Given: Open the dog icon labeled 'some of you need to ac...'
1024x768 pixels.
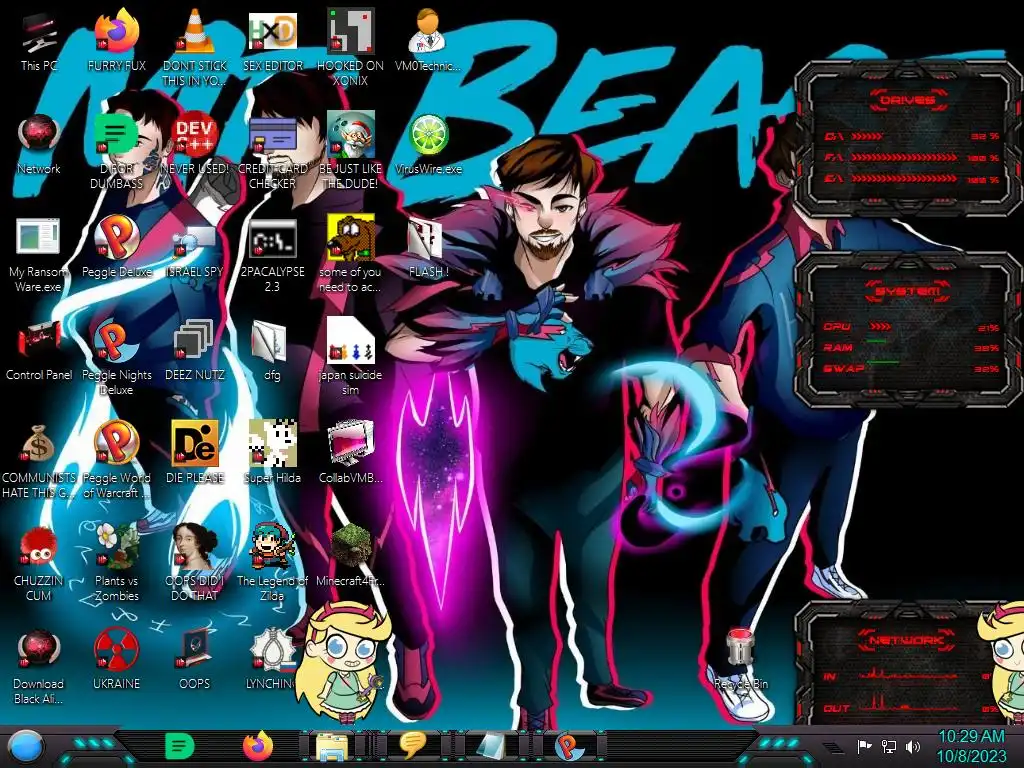Looking at the screenshot, I should (350, 255).
